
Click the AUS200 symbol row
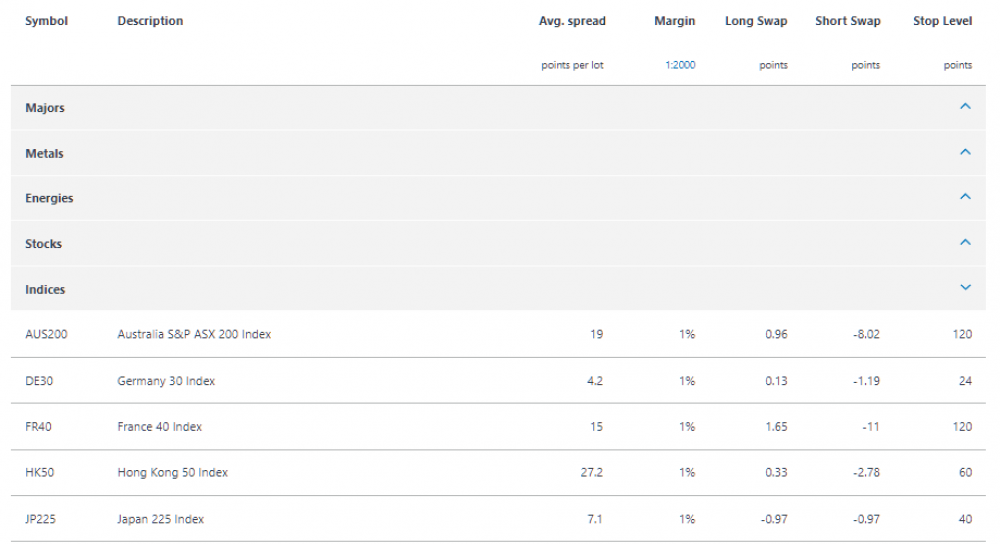(498, 334)
